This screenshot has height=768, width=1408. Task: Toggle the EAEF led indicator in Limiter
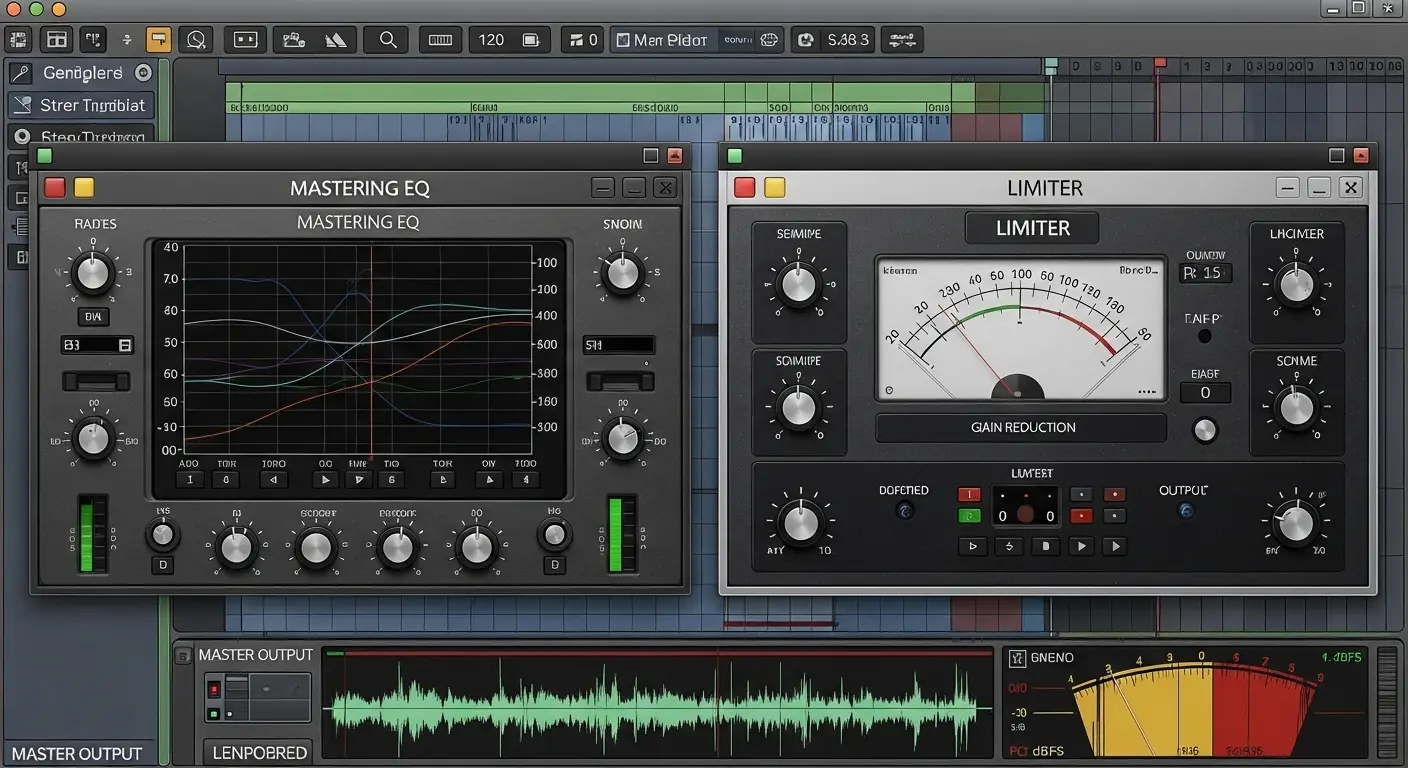tap(1204, 337)
